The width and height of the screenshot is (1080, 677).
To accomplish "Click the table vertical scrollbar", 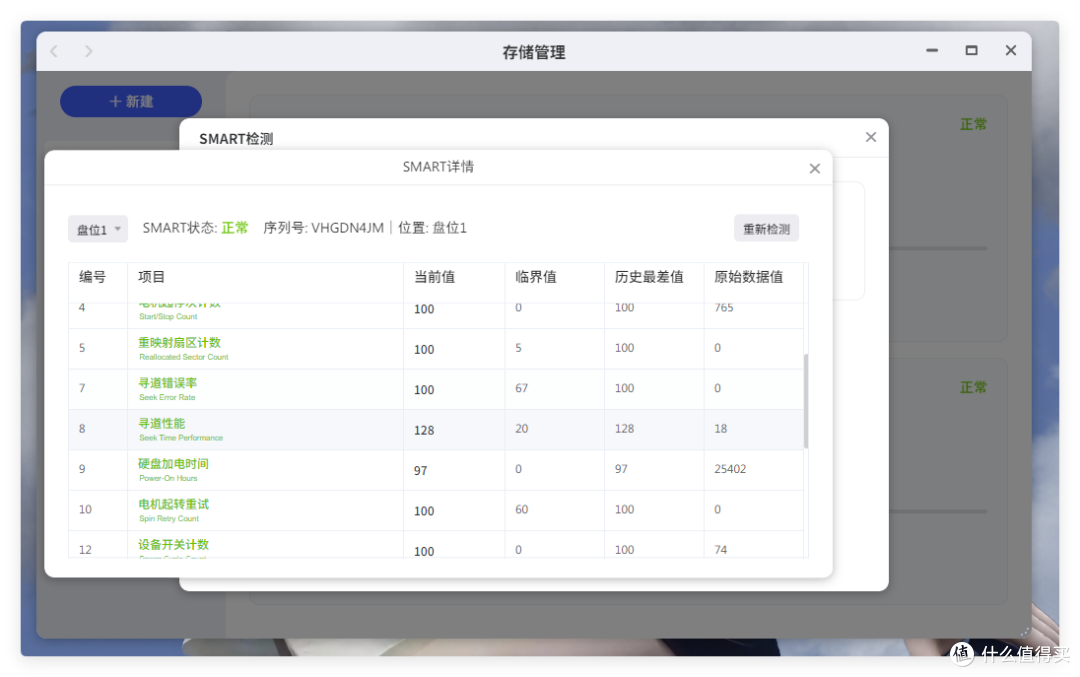I will 806,402.
